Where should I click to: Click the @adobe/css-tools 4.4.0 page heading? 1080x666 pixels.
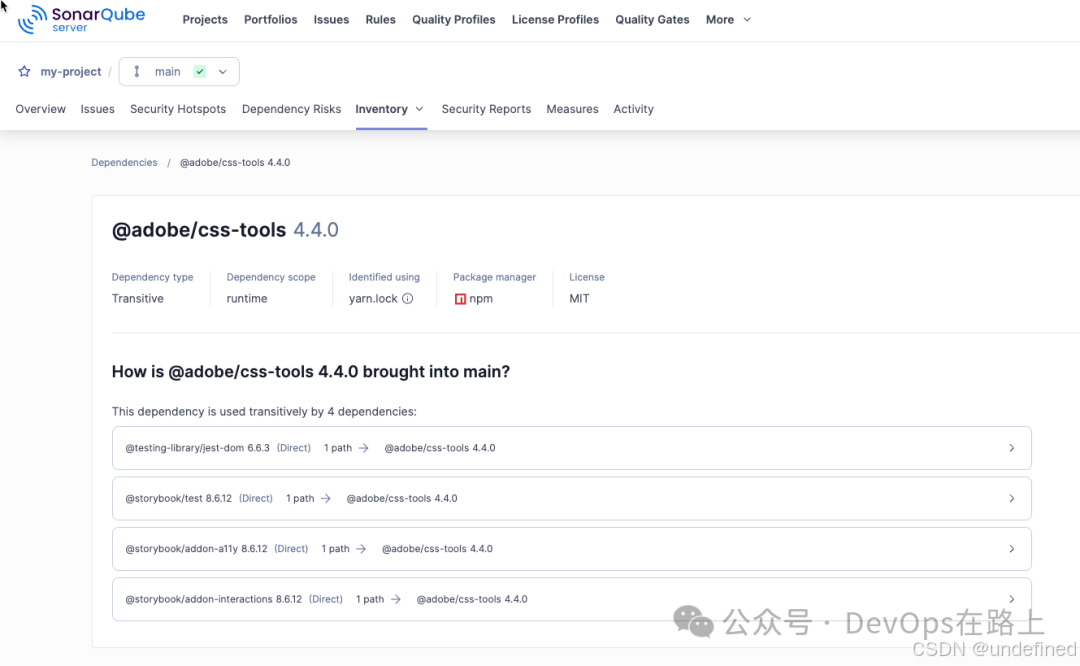point(225,230)
